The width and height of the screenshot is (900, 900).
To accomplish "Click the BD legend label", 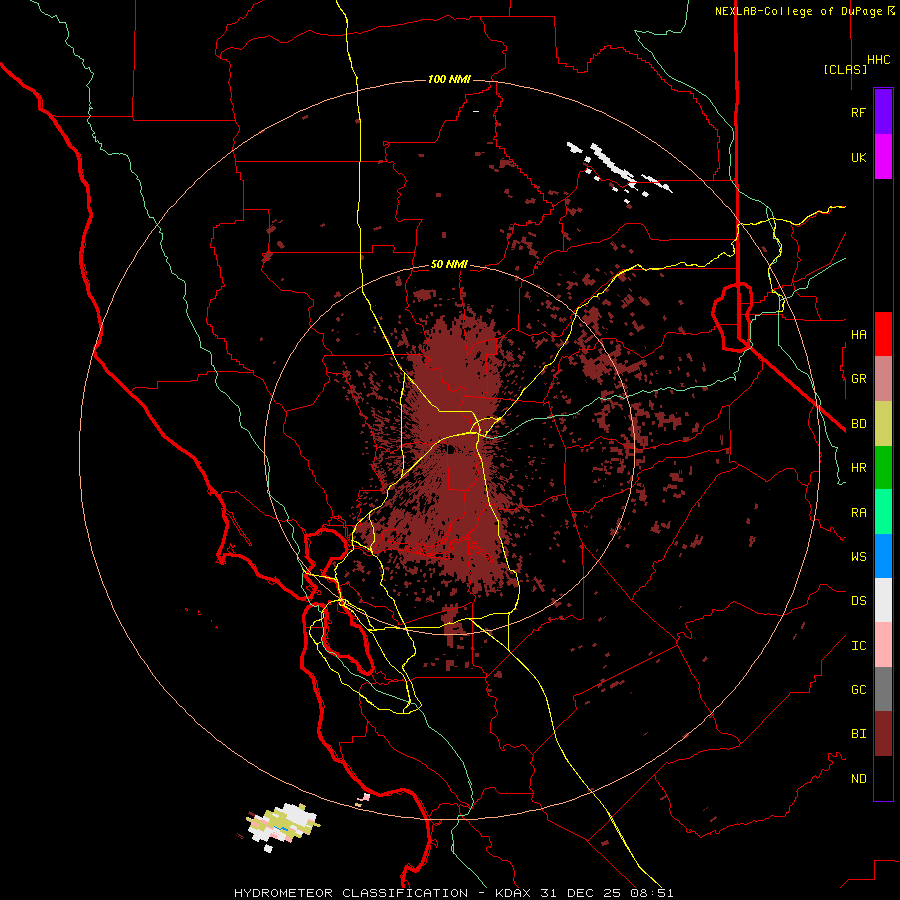I will (x=858, y=424).
